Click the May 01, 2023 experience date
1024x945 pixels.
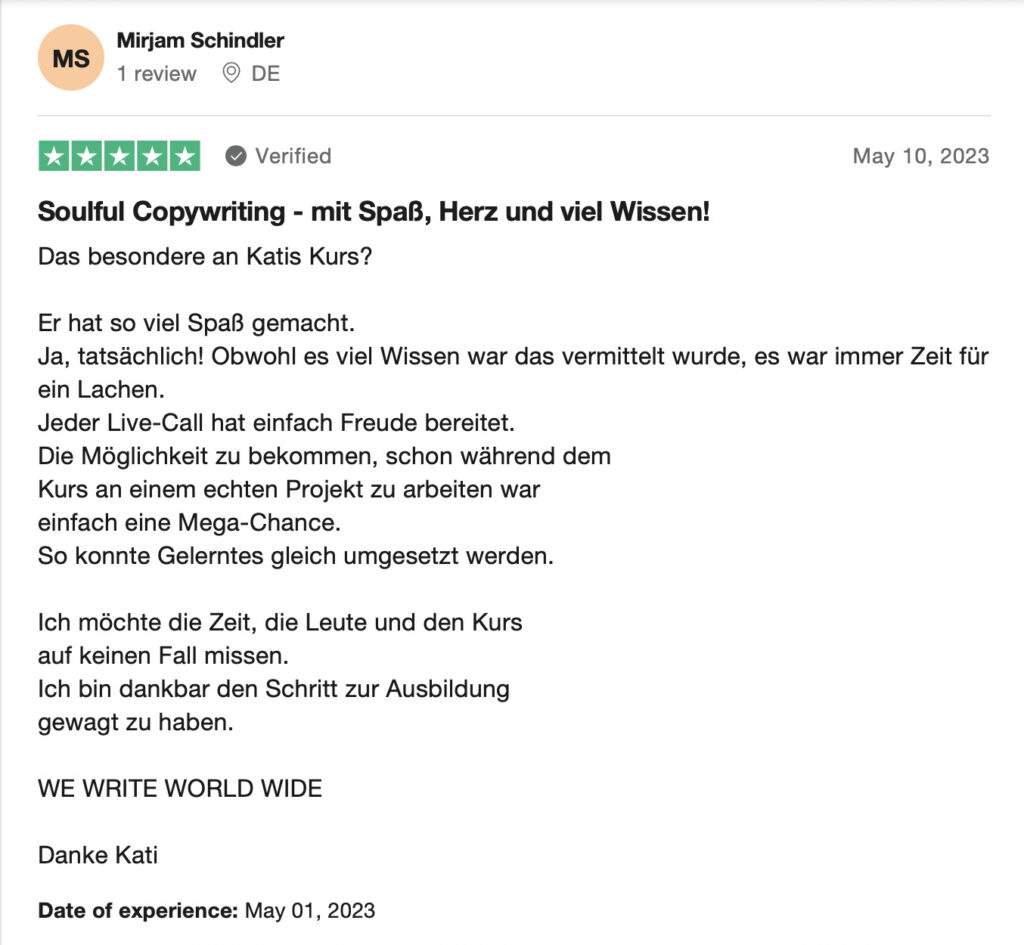[x=310, y=911]
